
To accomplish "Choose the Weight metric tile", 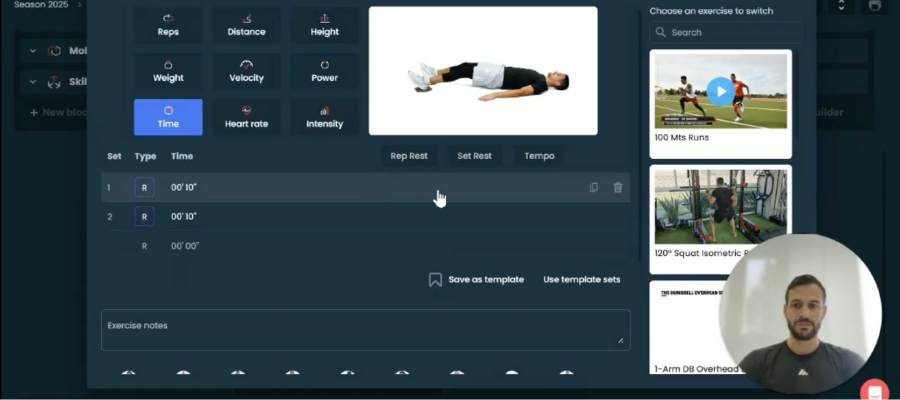I will [x=168, y=71].
